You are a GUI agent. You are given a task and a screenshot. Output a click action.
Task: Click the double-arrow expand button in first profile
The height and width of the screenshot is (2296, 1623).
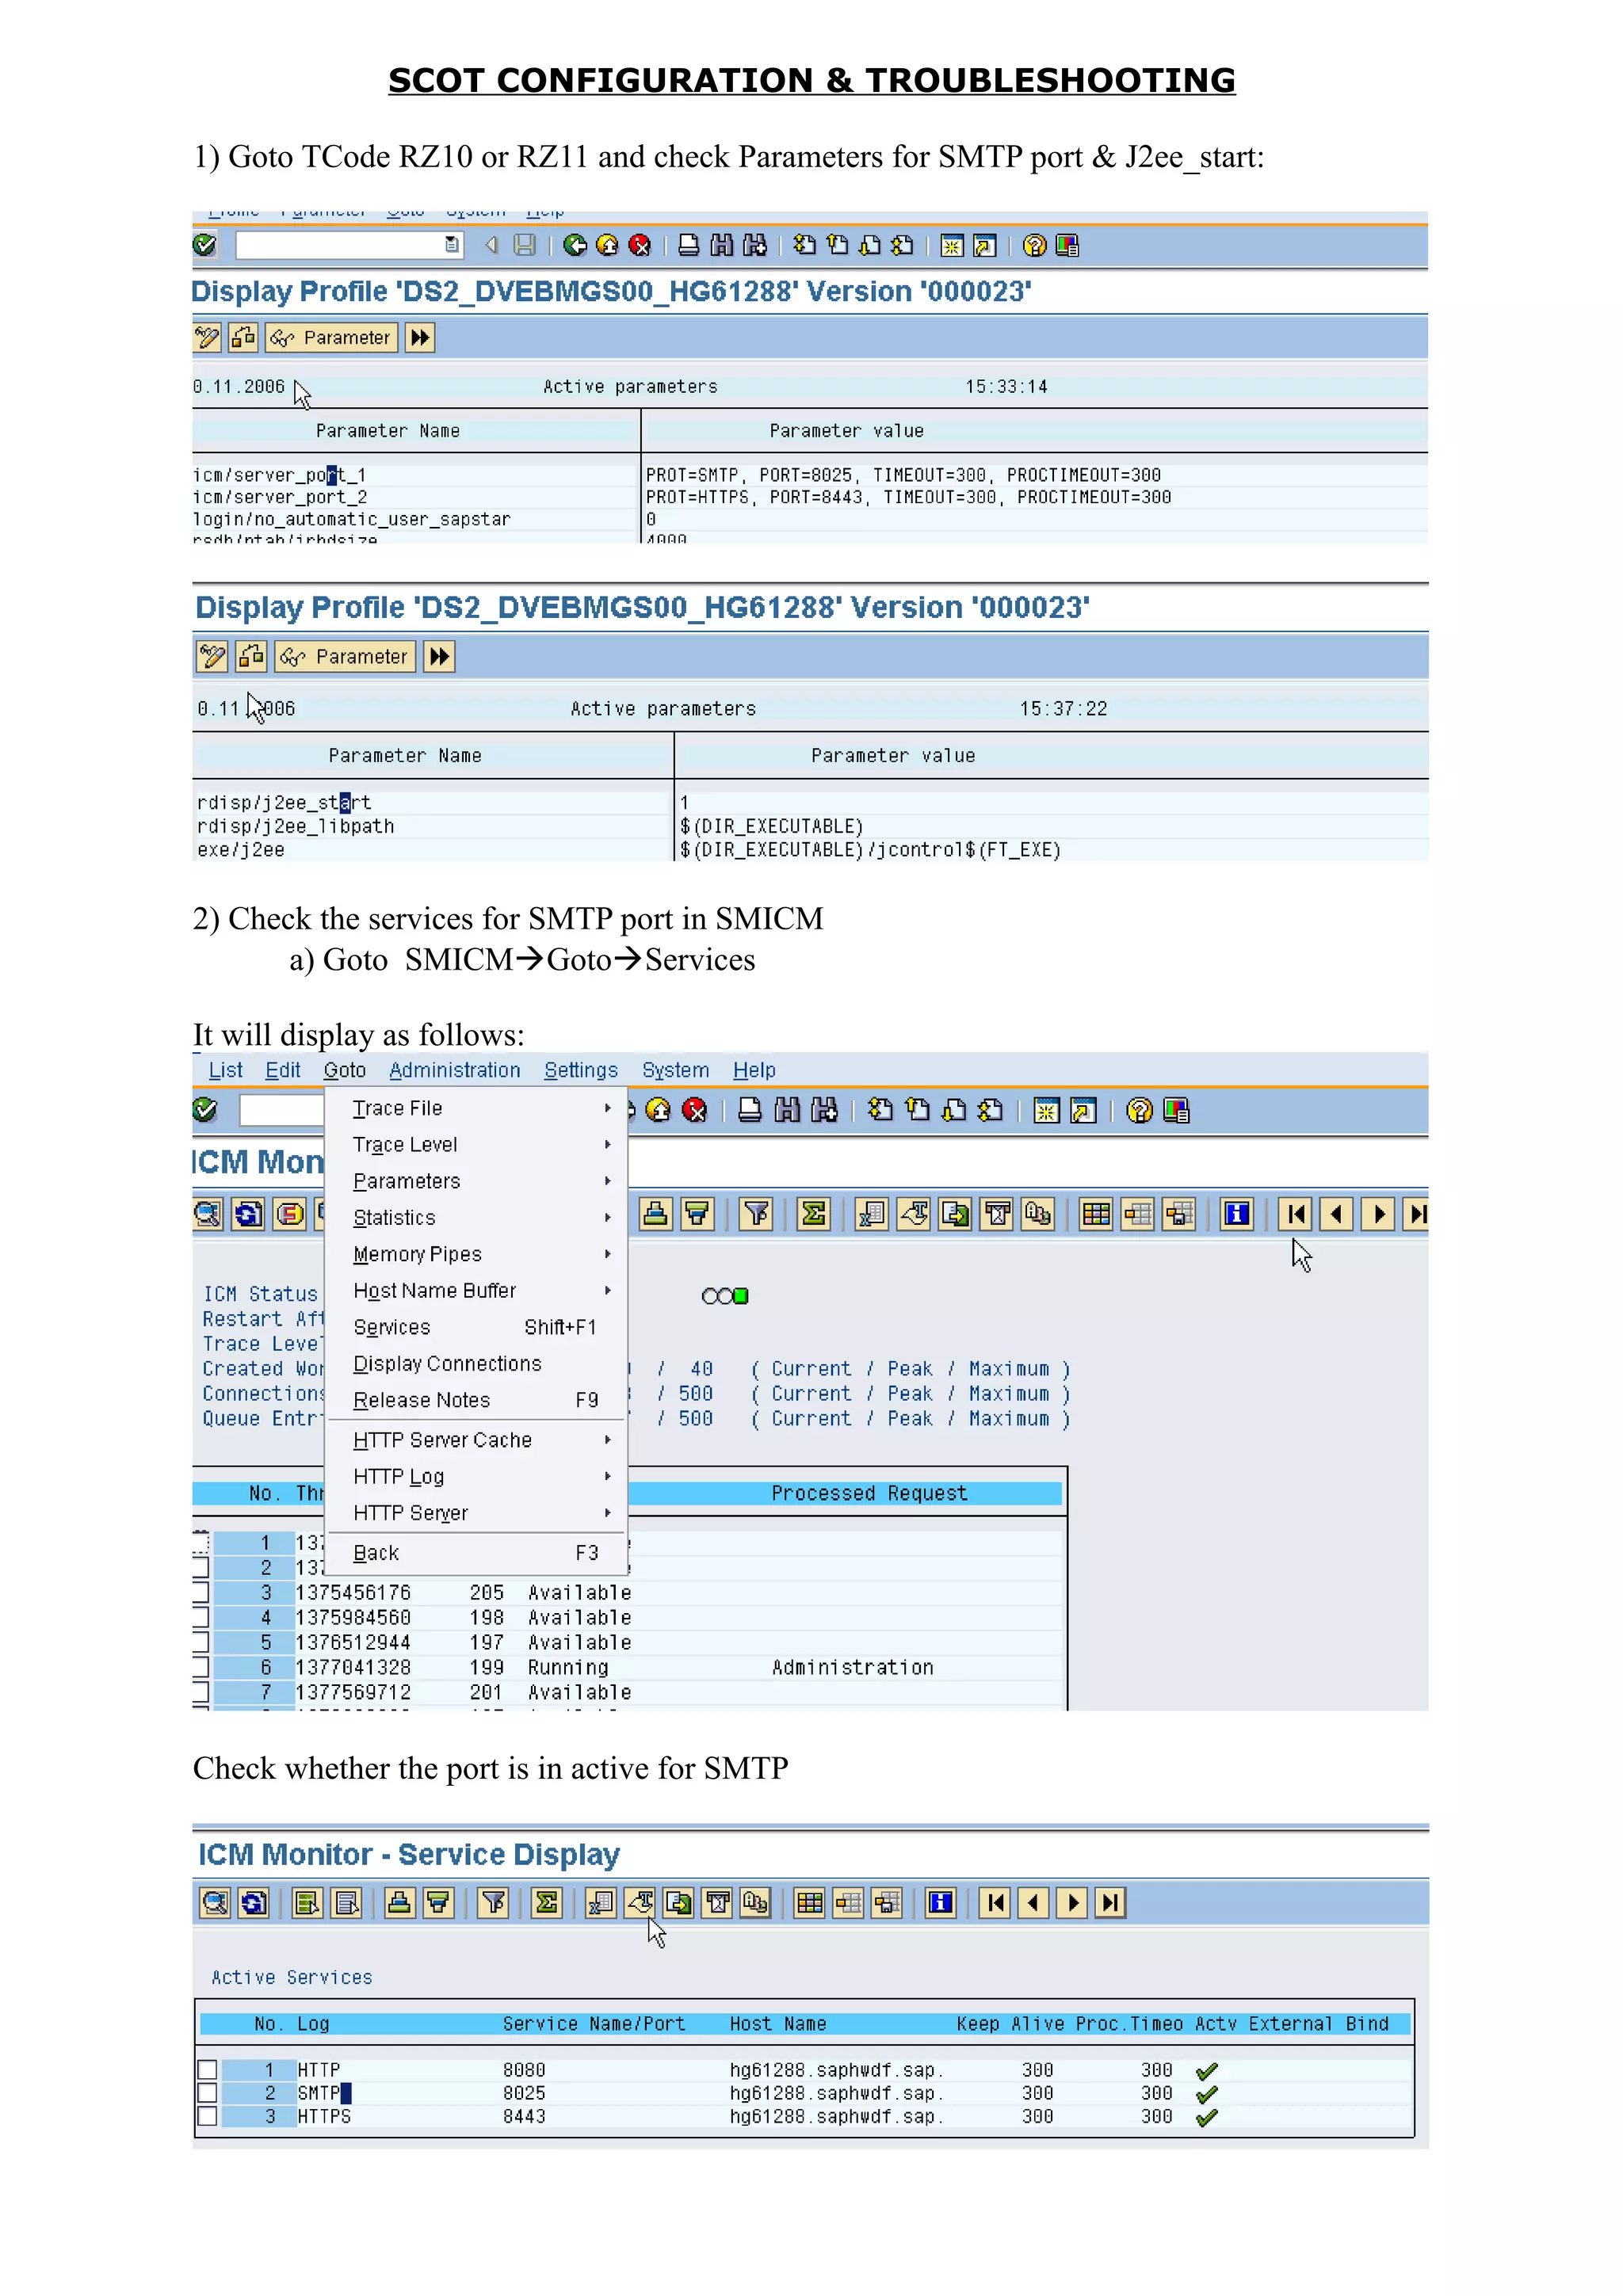point(420,338)
